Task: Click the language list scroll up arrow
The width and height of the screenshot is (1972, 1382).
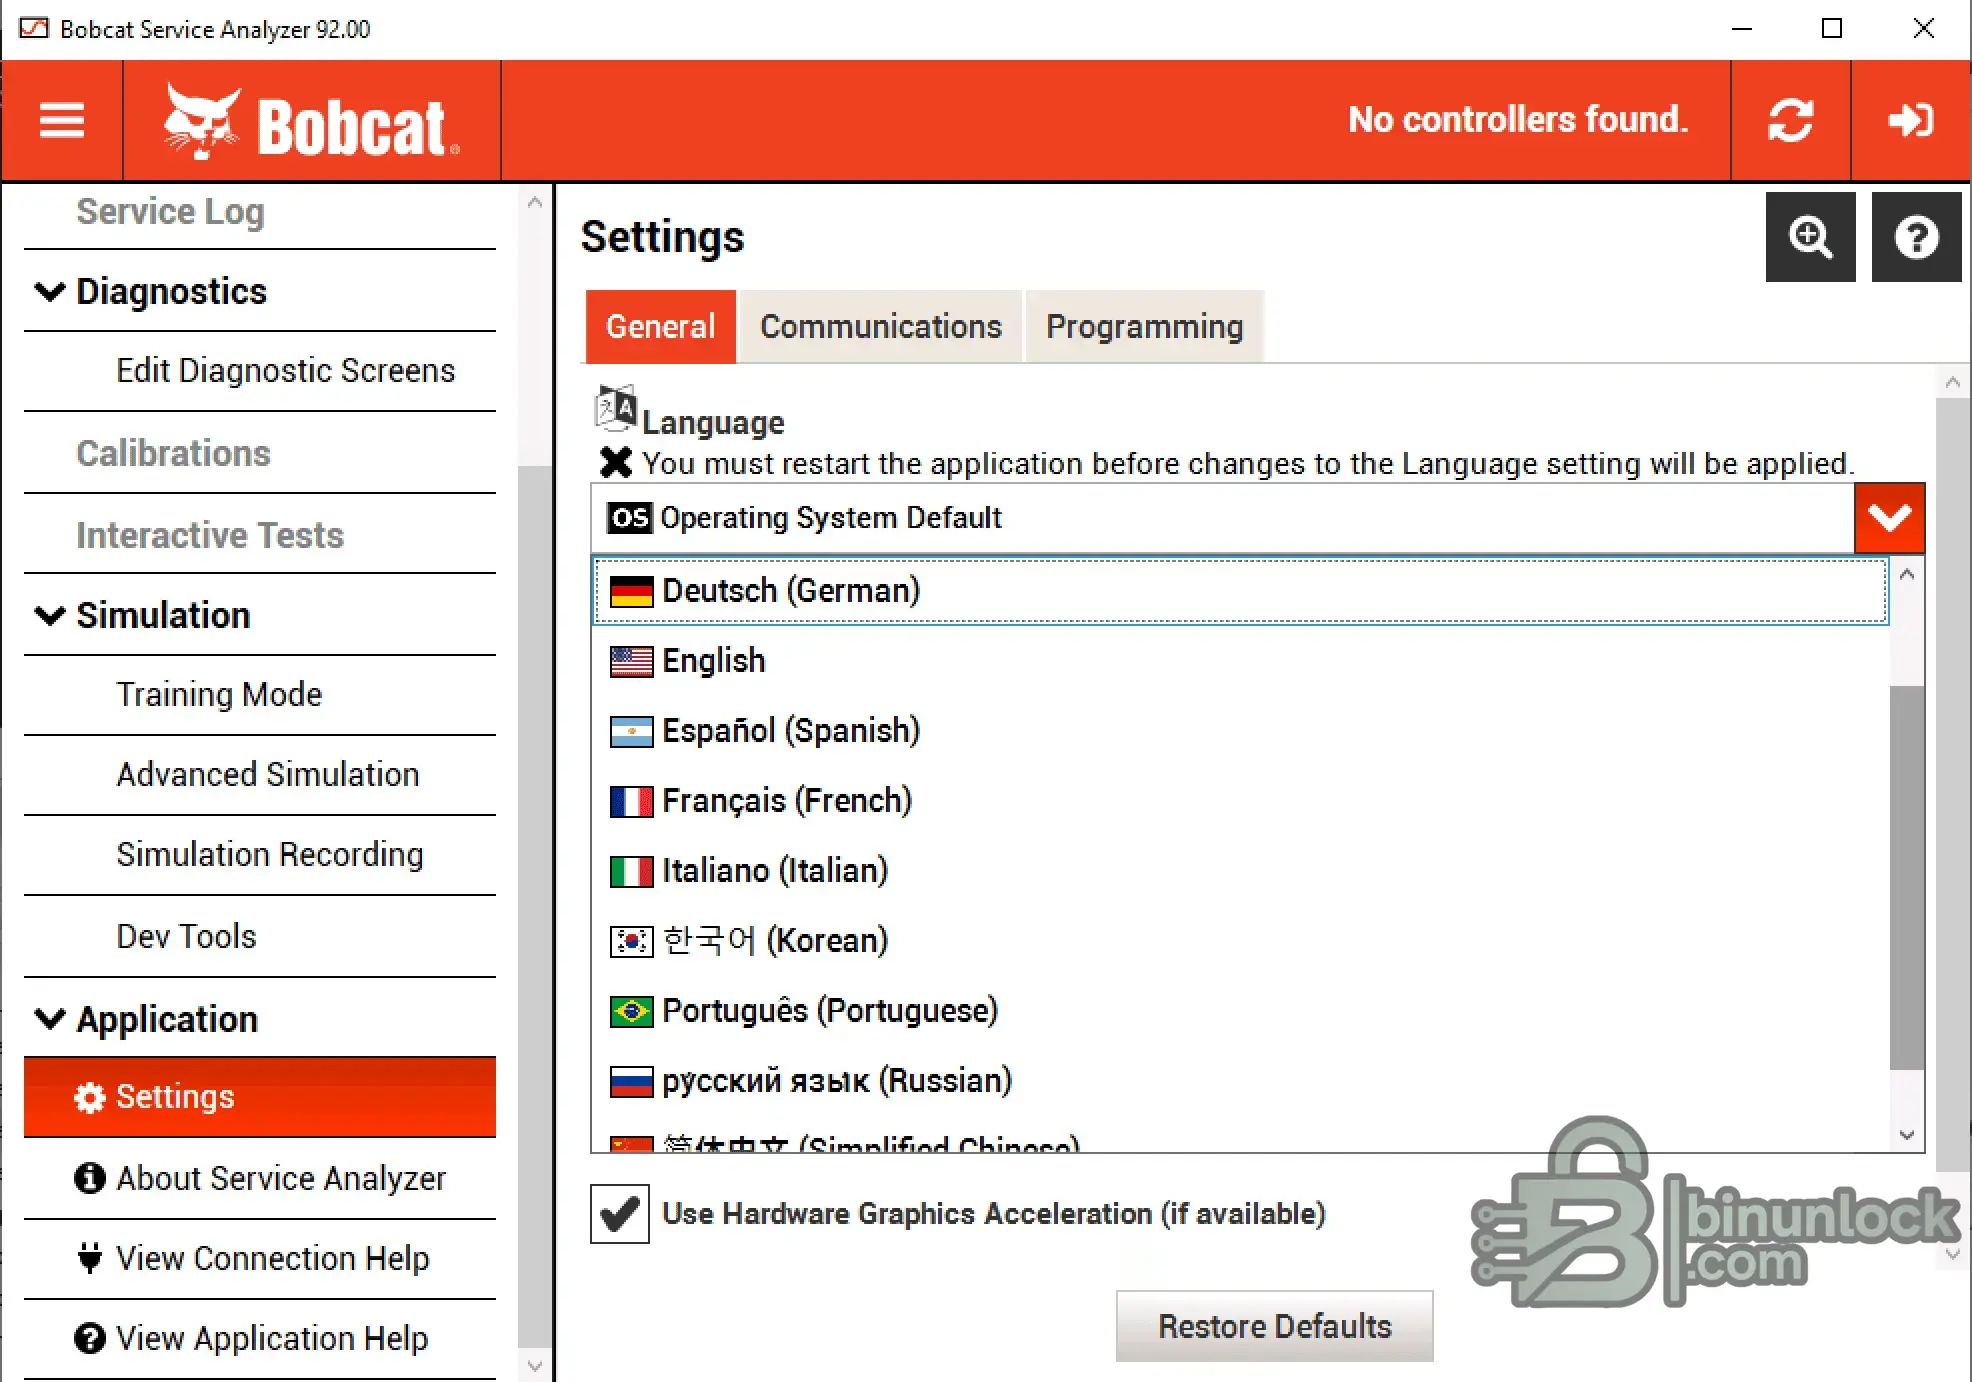Action: [1907, 574]
